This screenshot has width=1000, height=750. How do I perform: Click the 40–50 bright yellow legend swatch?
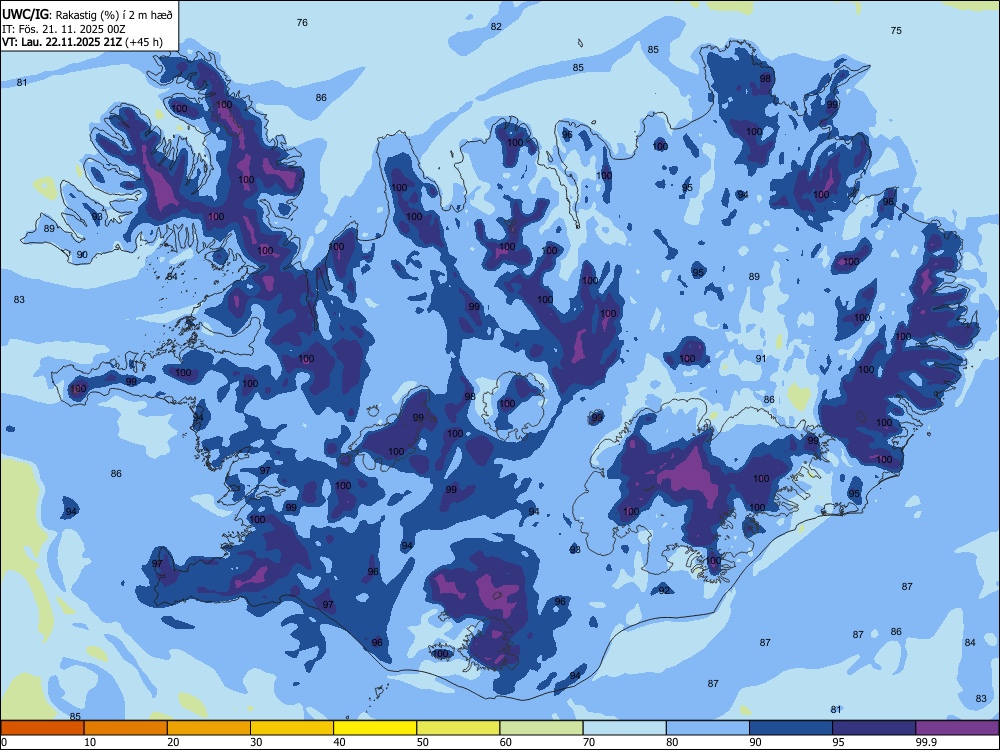(375, 728)
